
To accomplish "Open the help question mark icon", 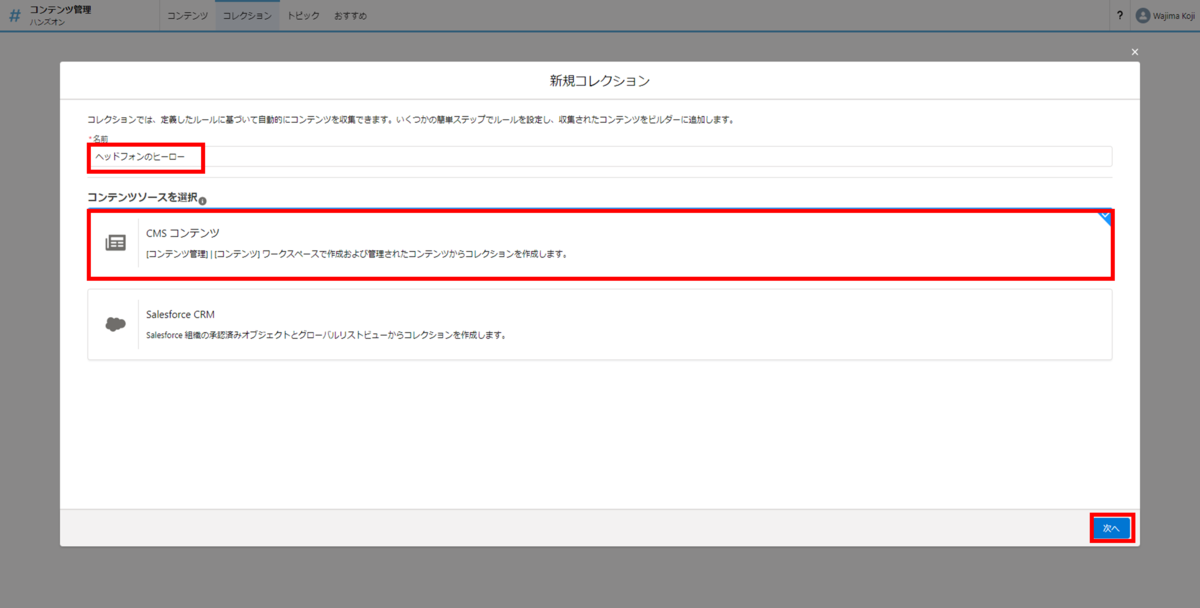I will [x=1119, y=15].
